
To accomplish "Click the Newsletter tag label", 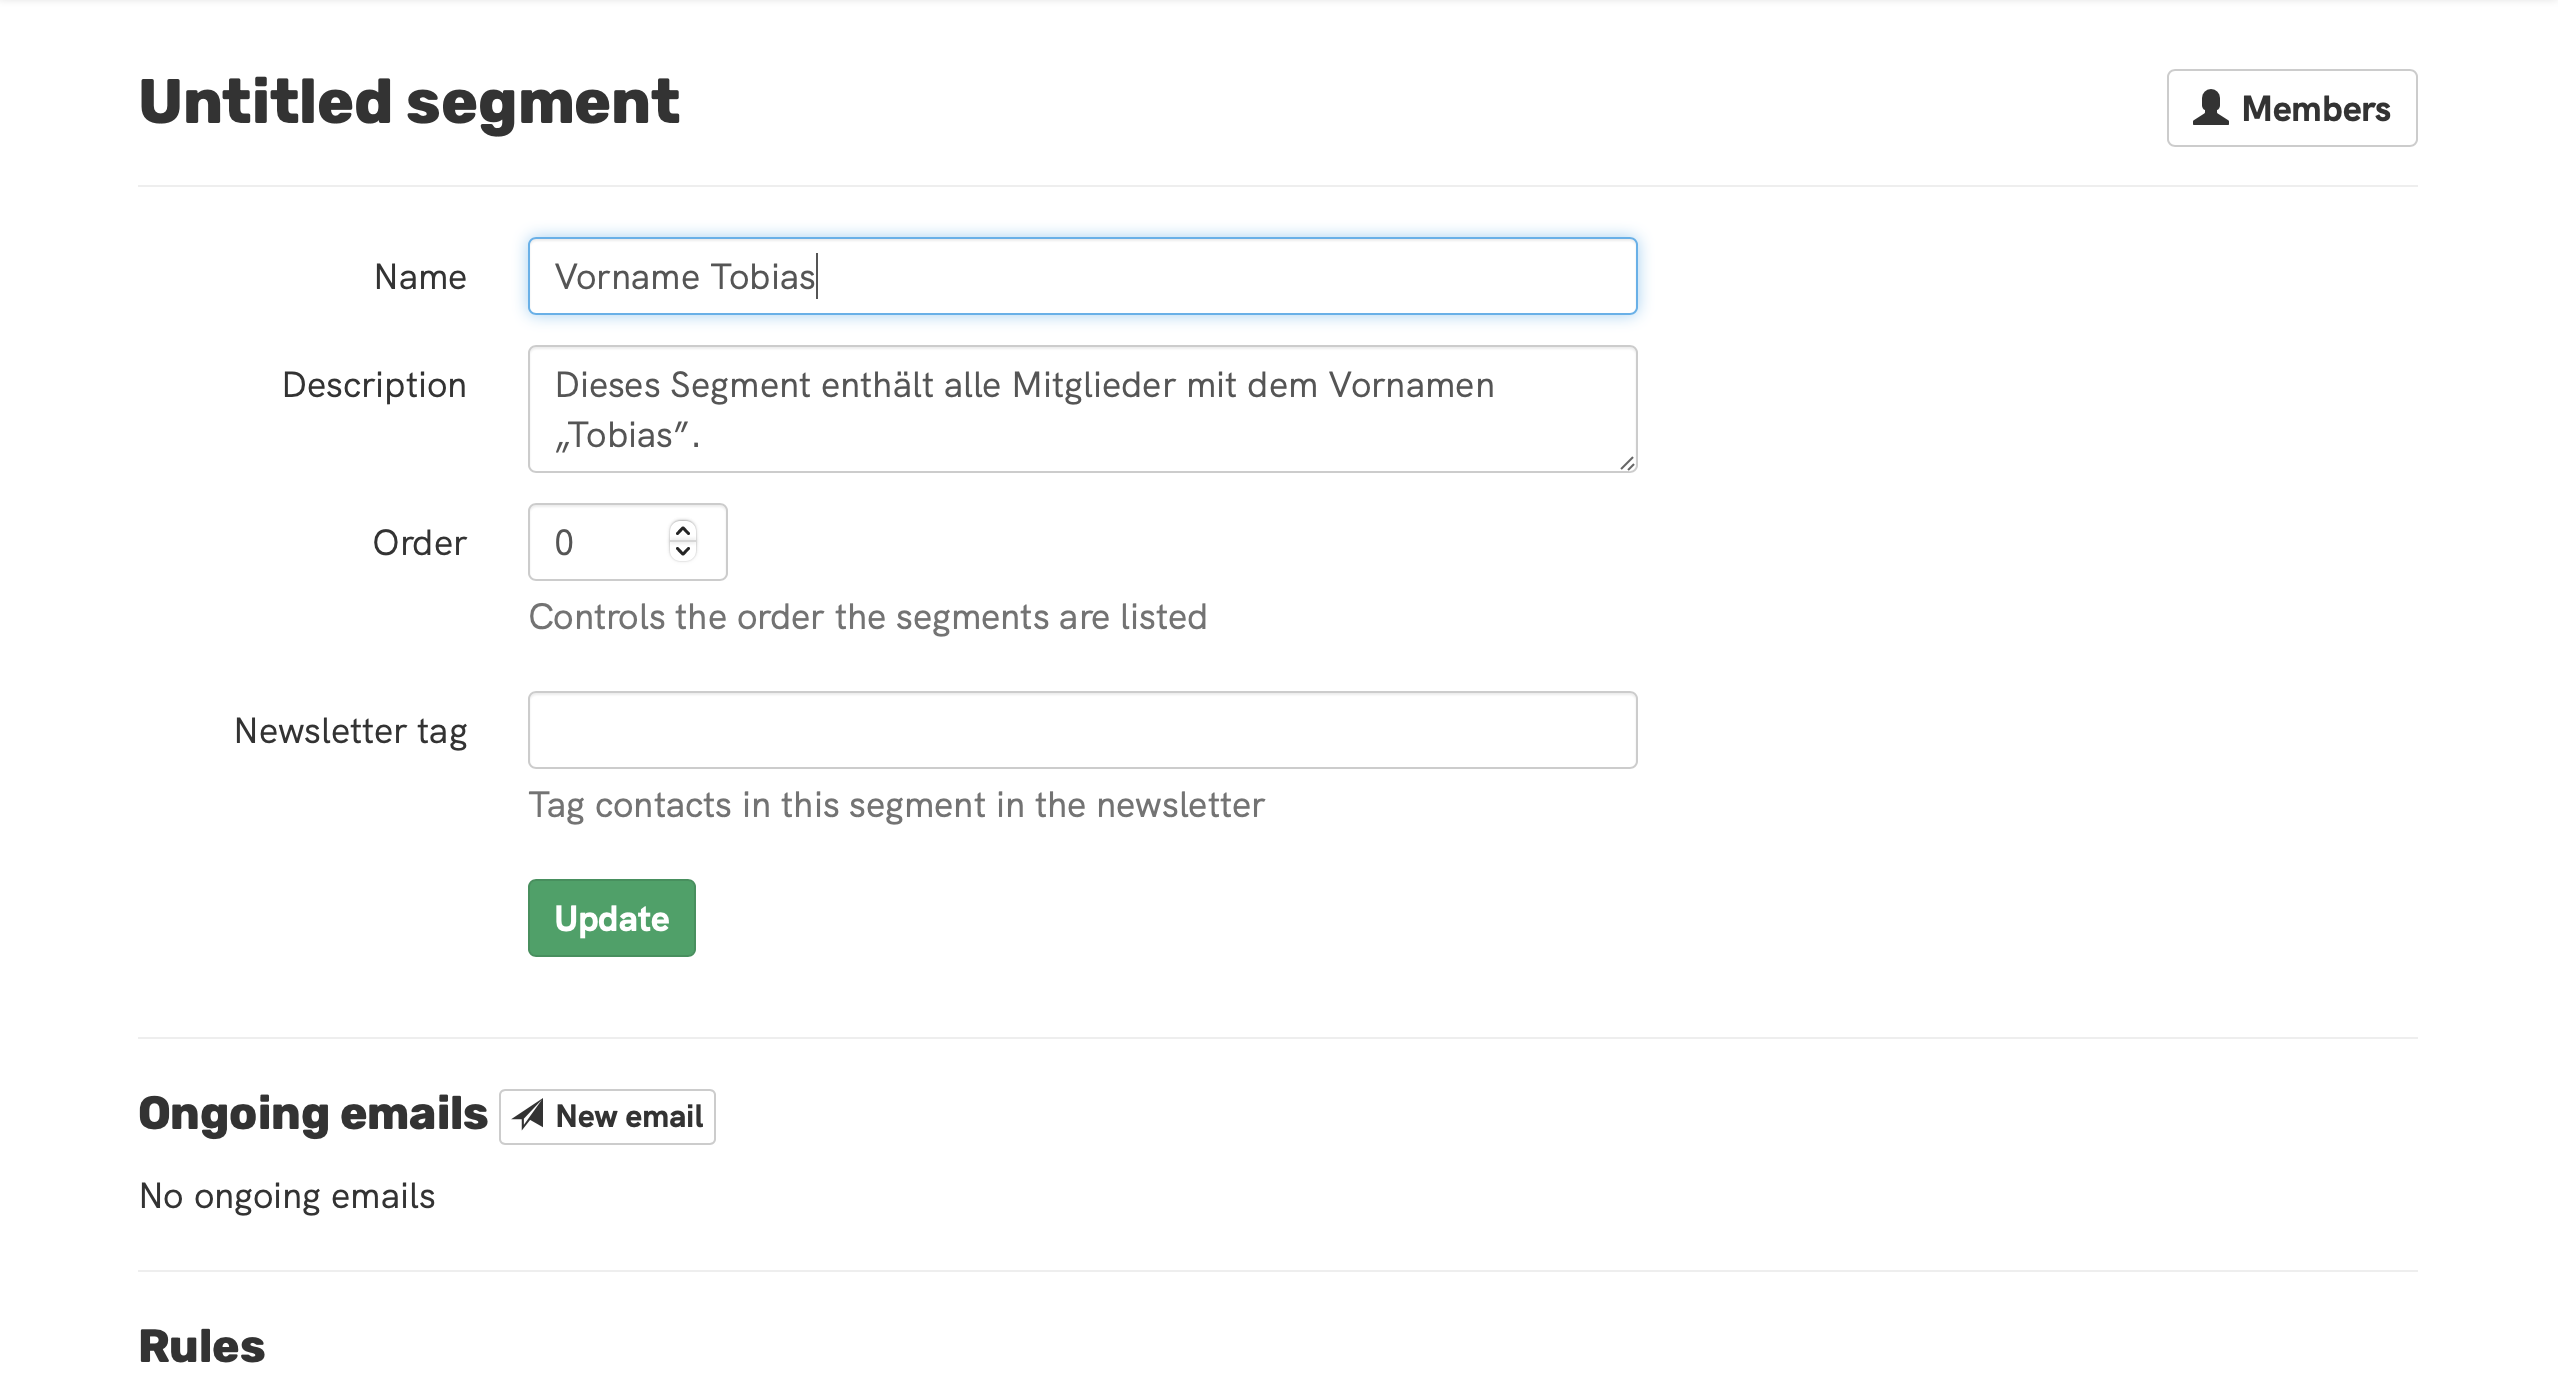I will (x=350, y=731).
